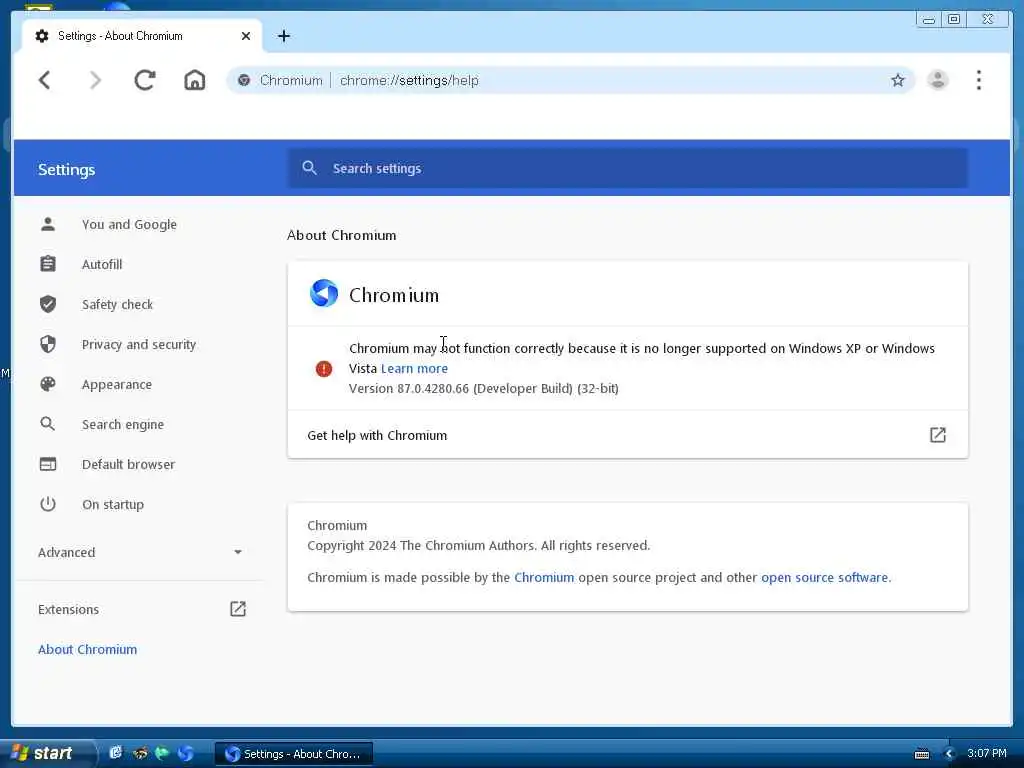Click the Settings header title

[67, 170]
